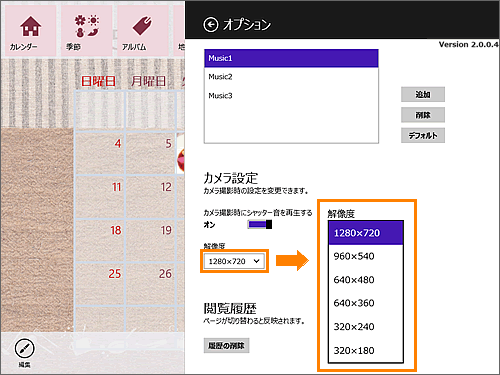Image resolution: width=500 pixels, height=375 pixels.
Task: Click calendar day 19
Action: (151, 241)
